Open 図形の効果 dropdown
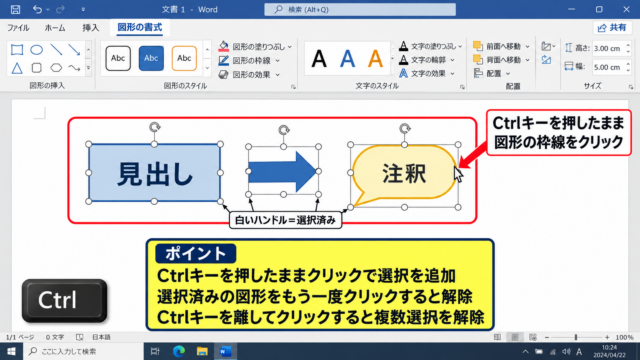Screen dimensions: 640x360 (249, 74)
